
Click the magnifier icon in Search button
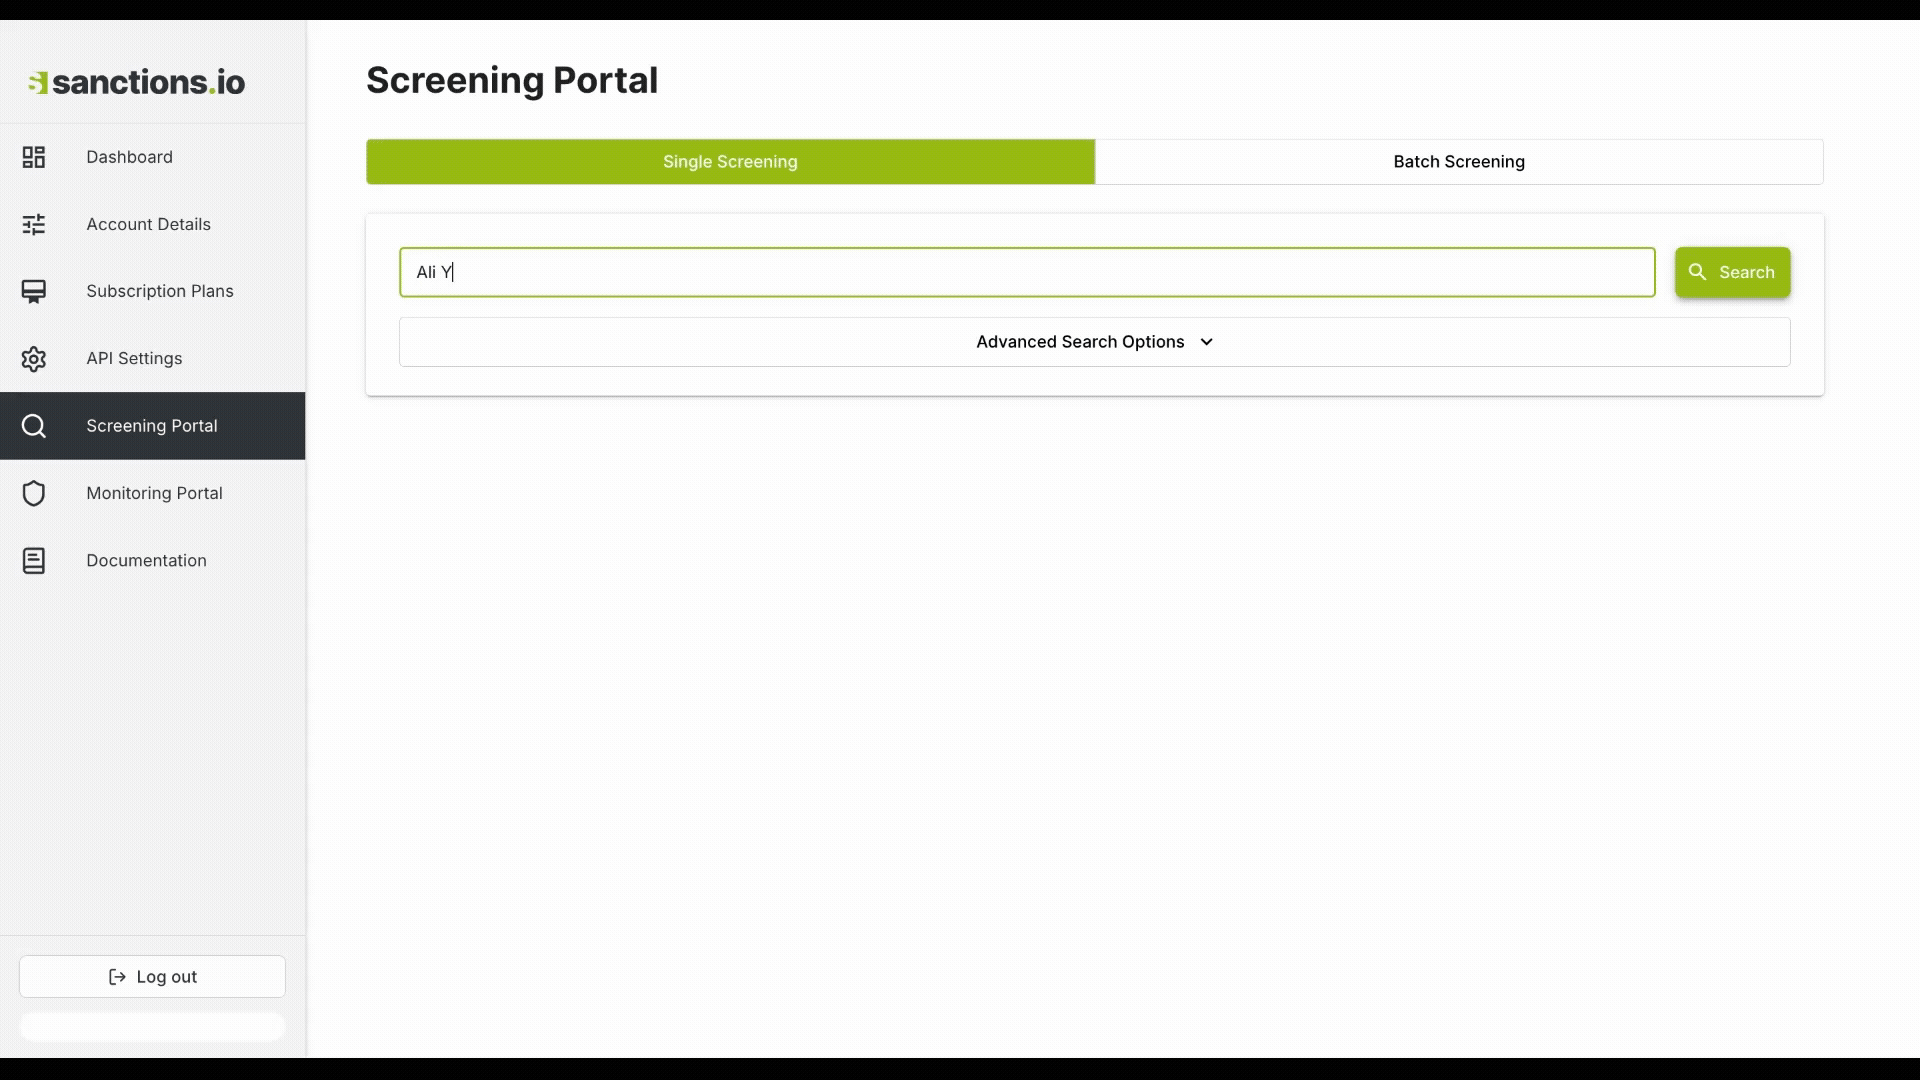(x=1698, y=272)
